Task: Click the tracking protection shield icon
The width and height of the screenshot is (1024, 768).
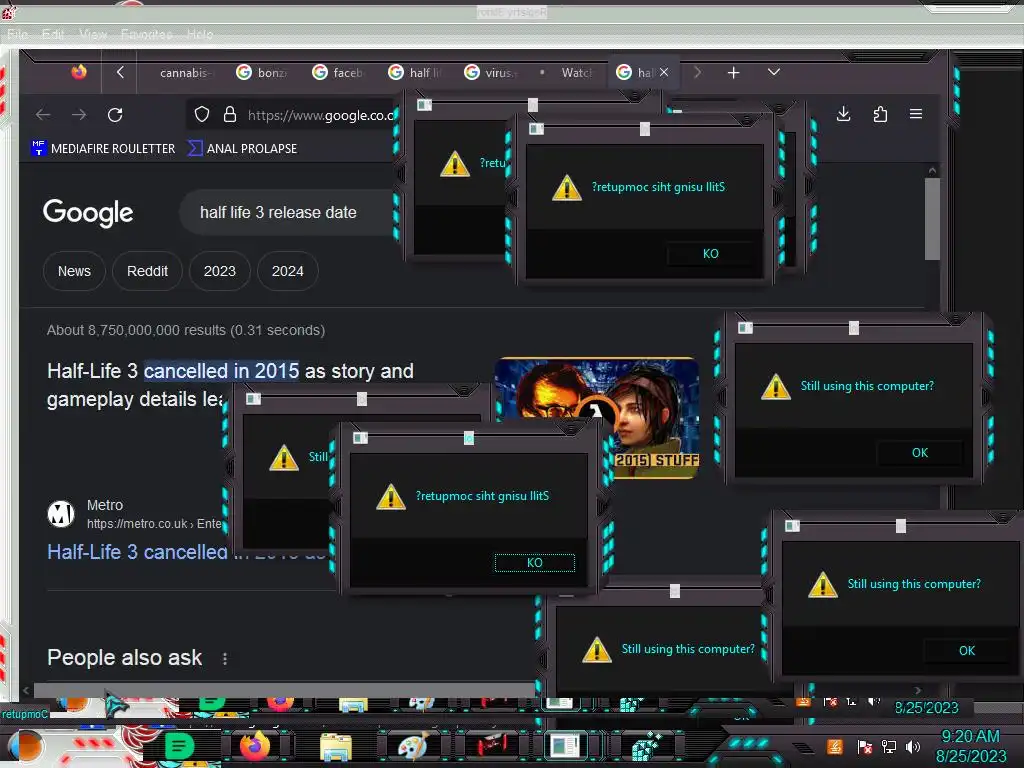Action: point(202,115)
